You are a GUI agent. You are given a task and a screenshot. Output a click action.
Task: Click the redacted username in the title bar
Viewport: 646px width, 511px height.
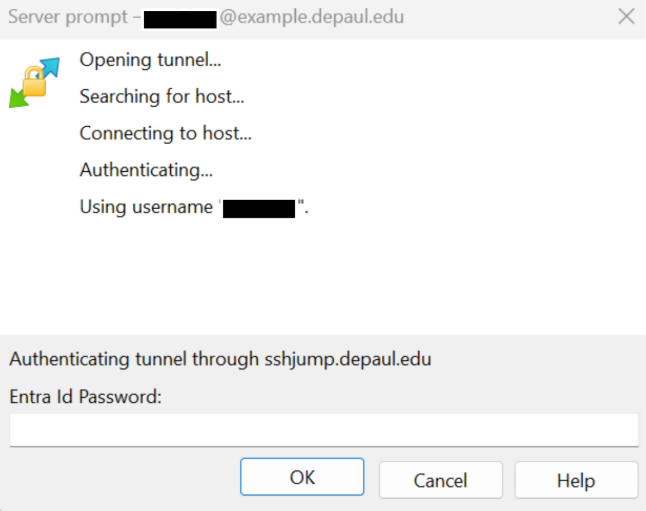180,18
